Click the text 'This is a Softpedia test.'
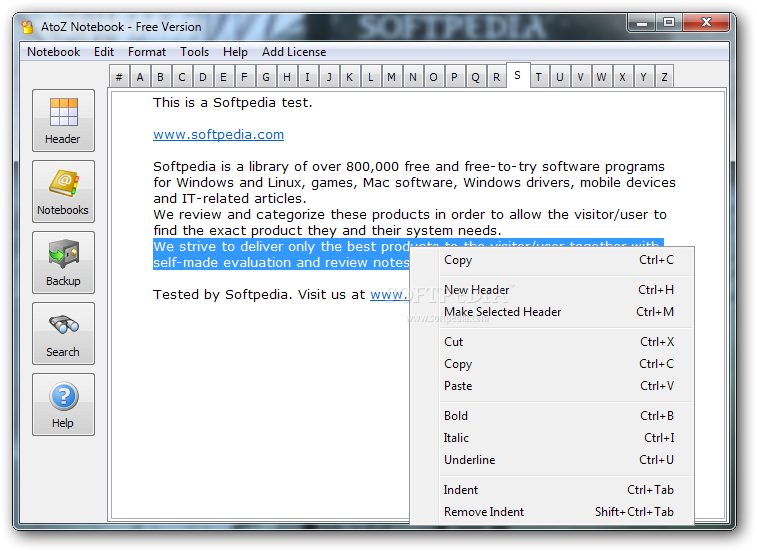Viewport: 757px width, 551px height. click(233, 102)
